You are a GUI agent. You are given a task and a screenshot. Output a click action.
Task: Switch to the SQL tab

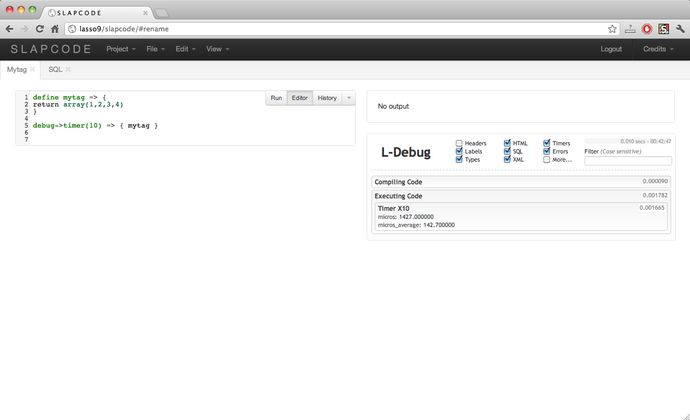[x=55, y=69]
